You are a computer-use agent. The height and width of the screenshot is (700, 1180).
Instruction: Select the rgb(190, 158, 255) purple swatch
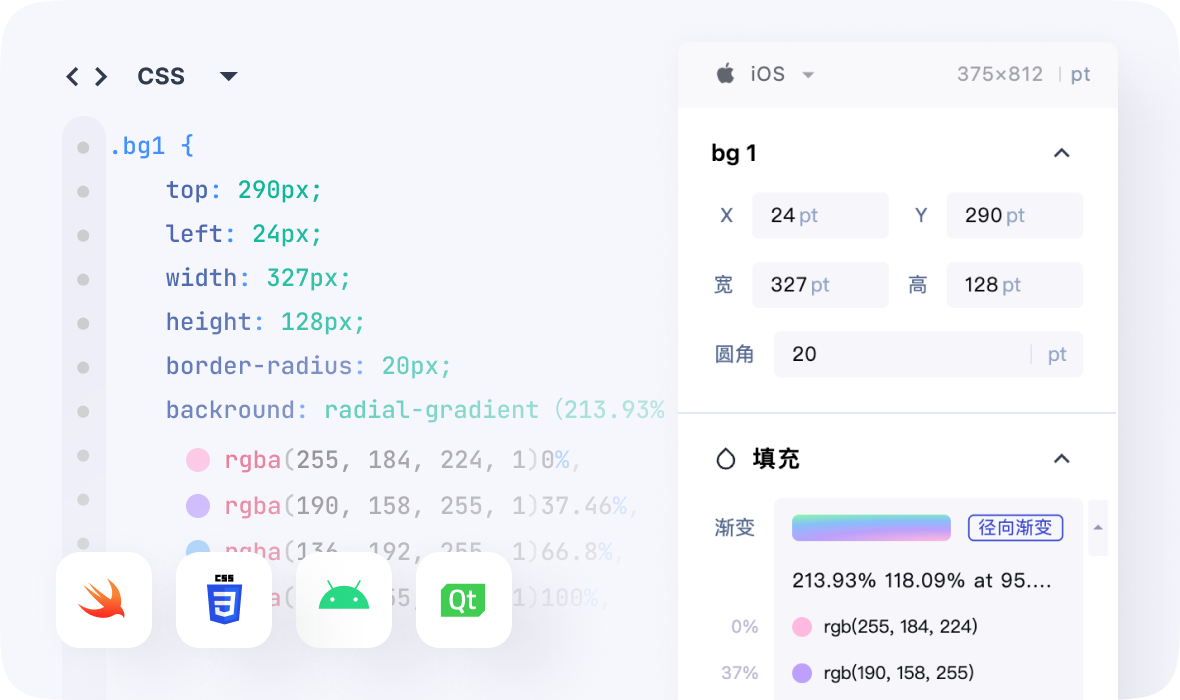click(802, 673)
